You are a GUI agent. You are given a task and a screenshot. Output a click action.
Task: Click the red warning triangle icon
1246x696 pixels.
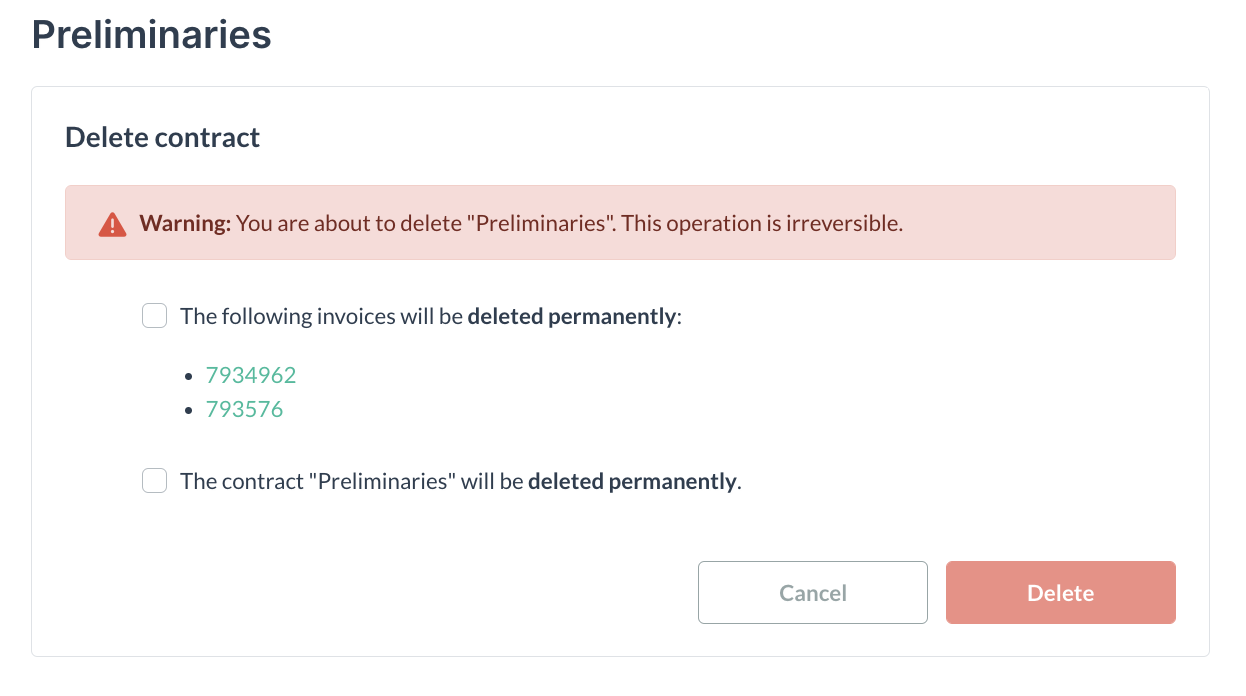point(112,224)
